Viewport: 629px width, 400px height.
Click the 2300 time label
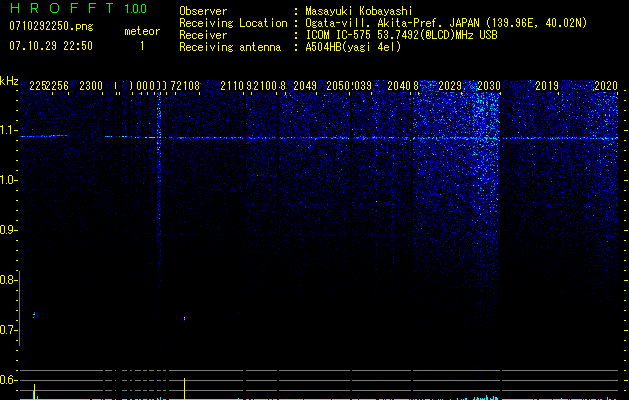click(91, 86)
